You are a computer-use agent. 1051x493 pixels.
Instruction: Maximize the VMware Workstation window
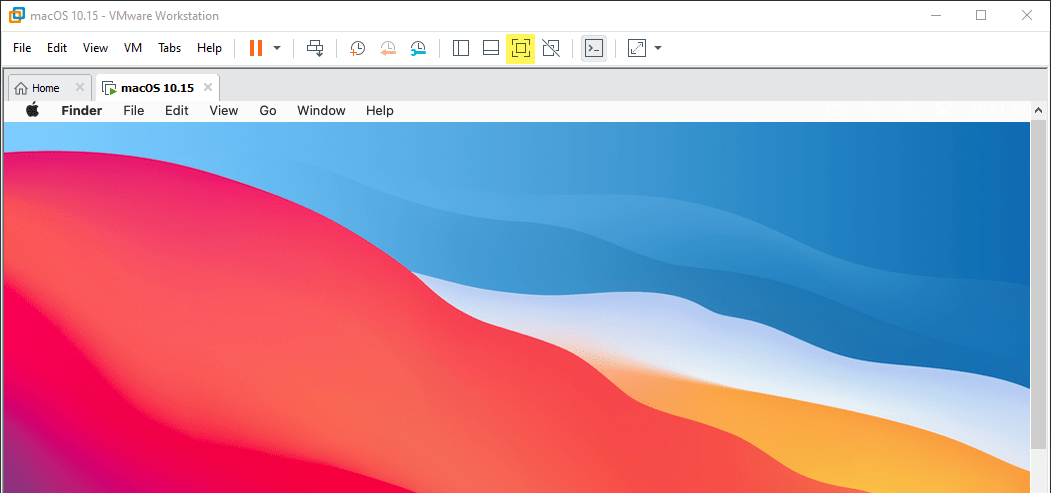tap(981, 15)
